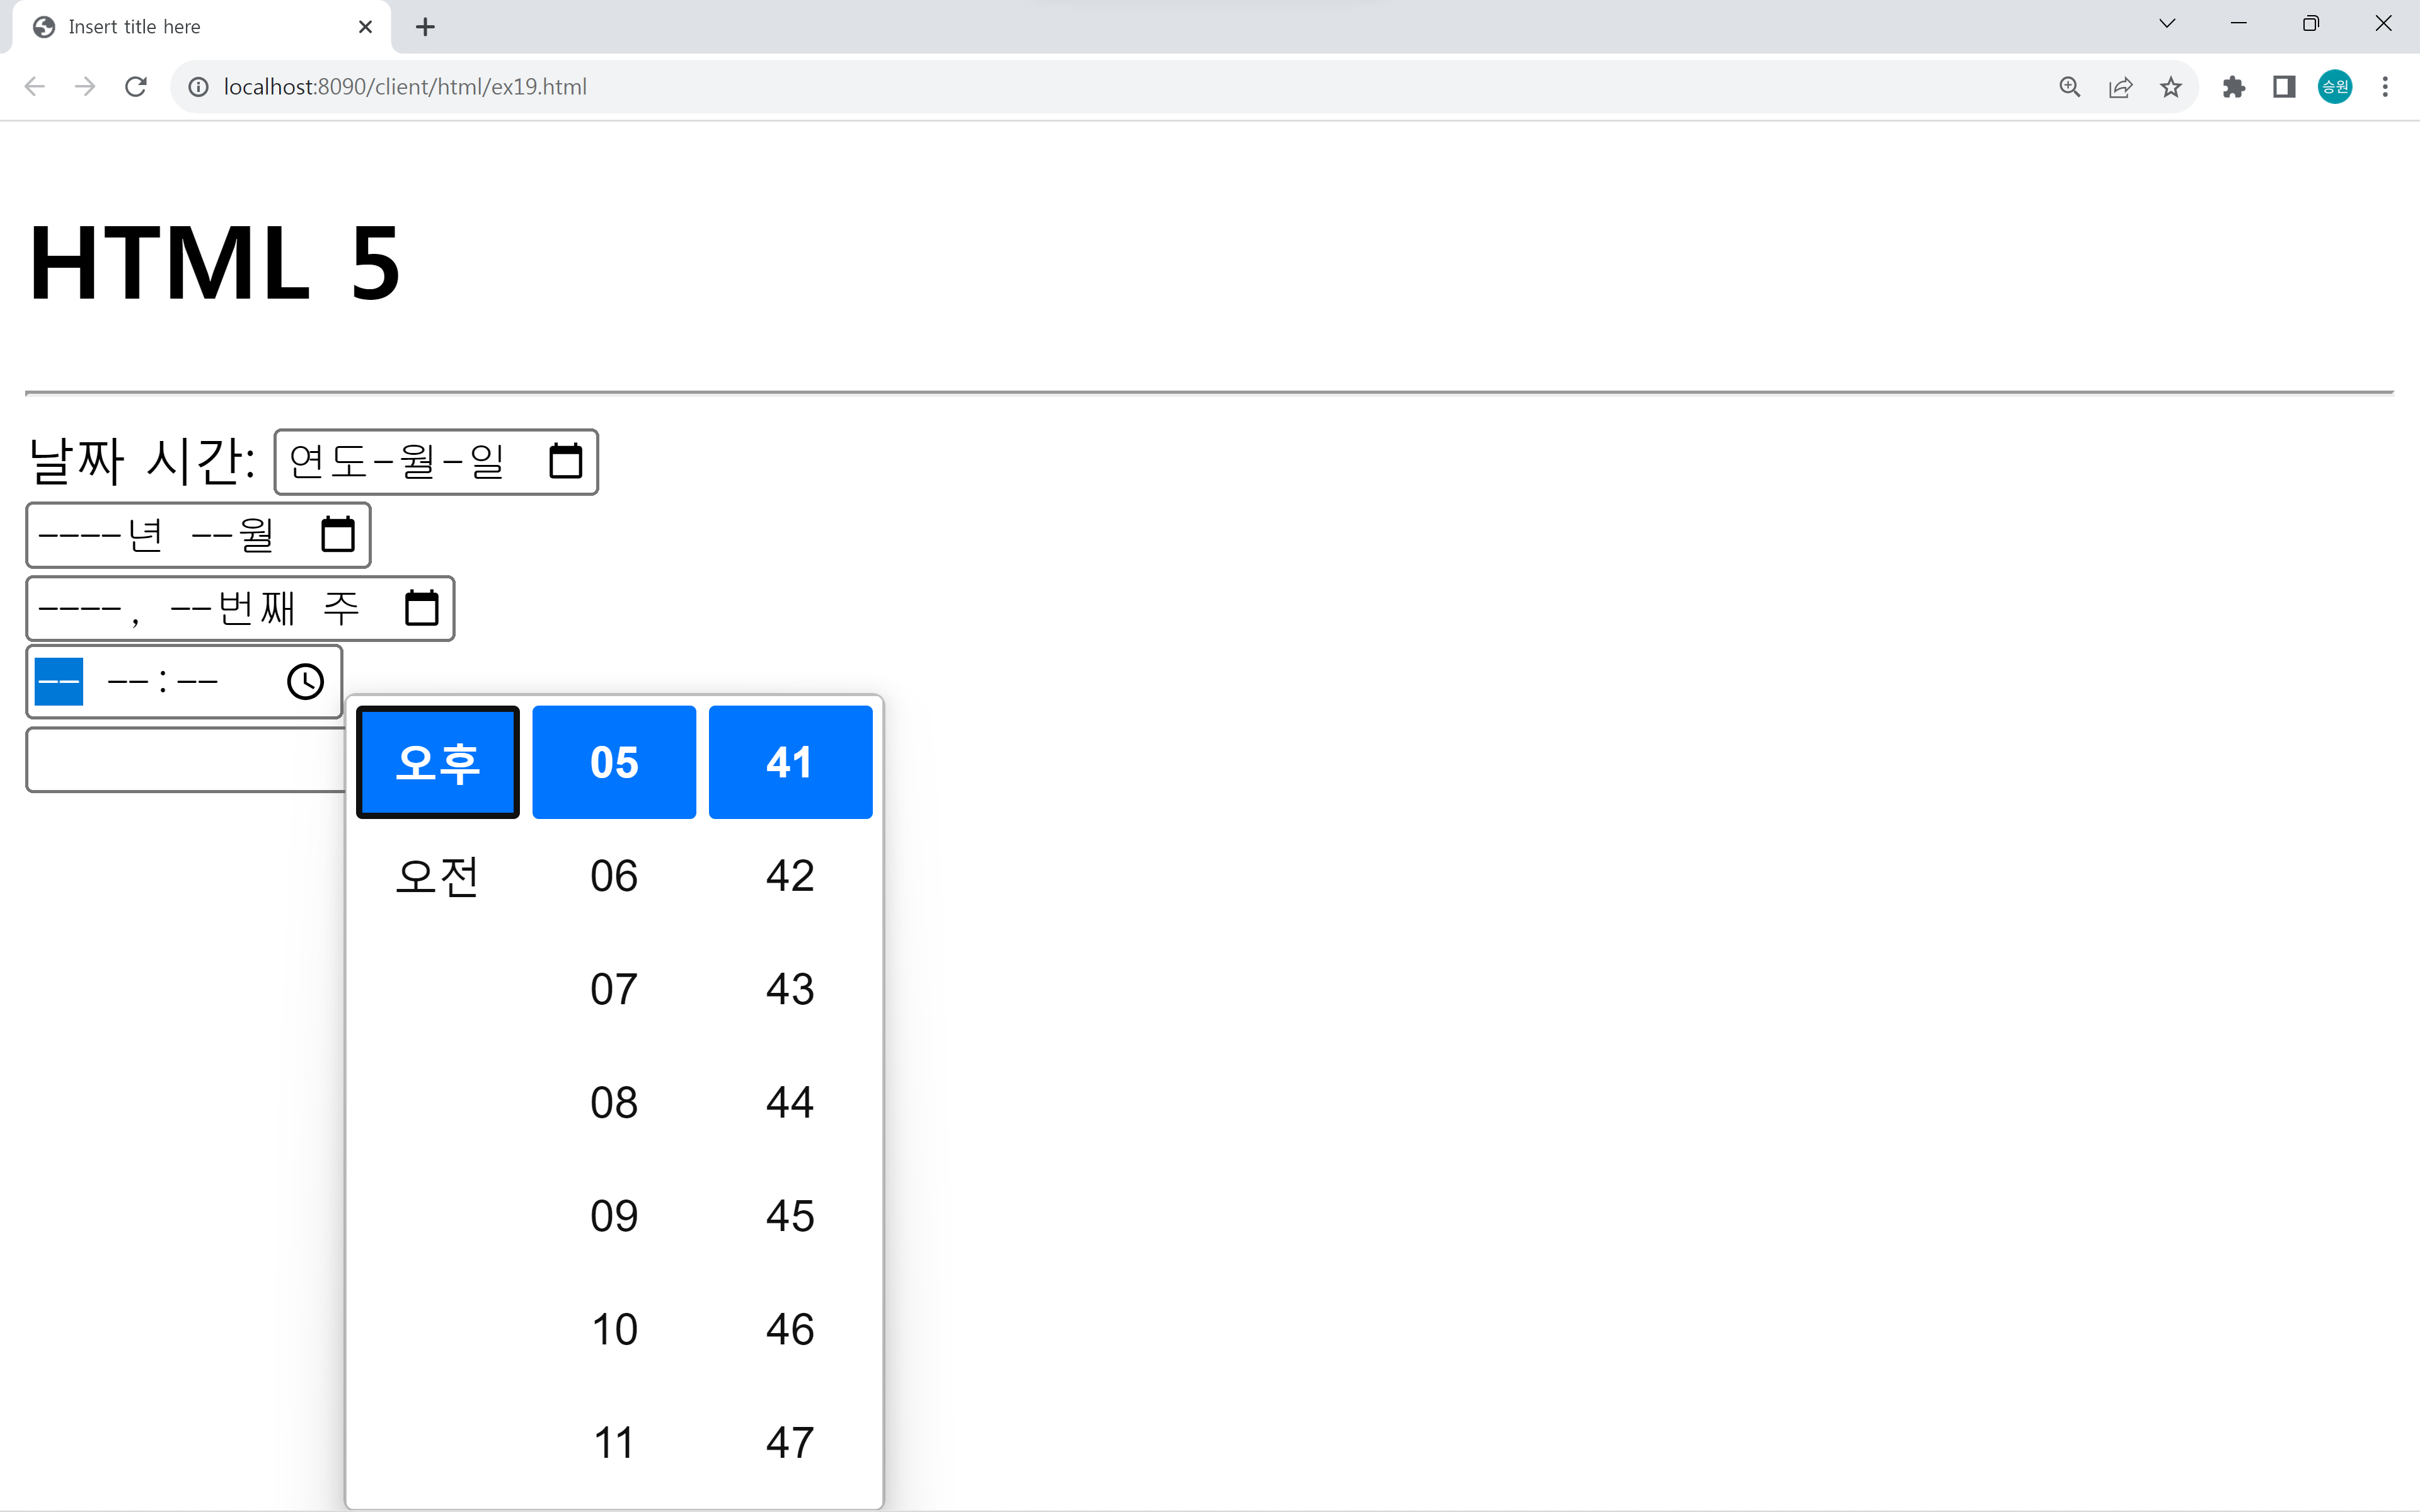The height and width of the screenshot is (1512, 2420).
Task: Reload the current page
Action: click(136, 87)
